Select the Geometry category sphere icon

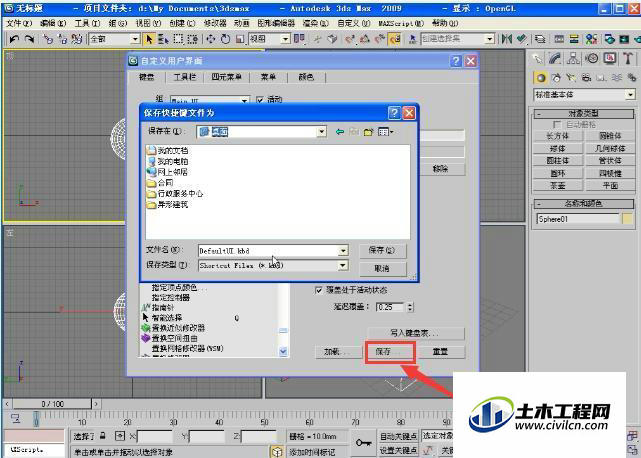541,78
